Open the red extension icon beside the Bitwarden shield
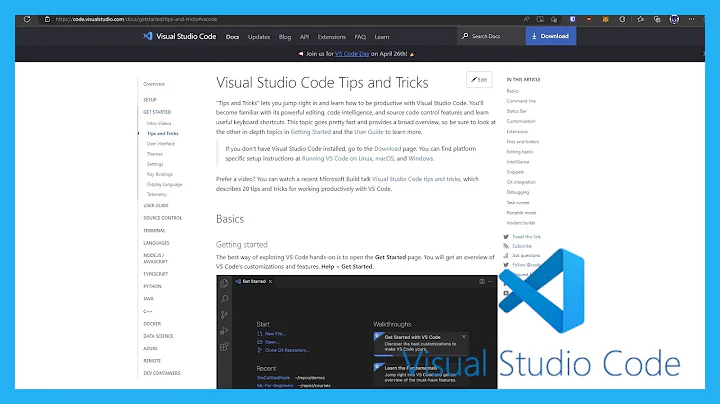The height and width of the screenshot is (404, 720). click(x=589, y=19)
